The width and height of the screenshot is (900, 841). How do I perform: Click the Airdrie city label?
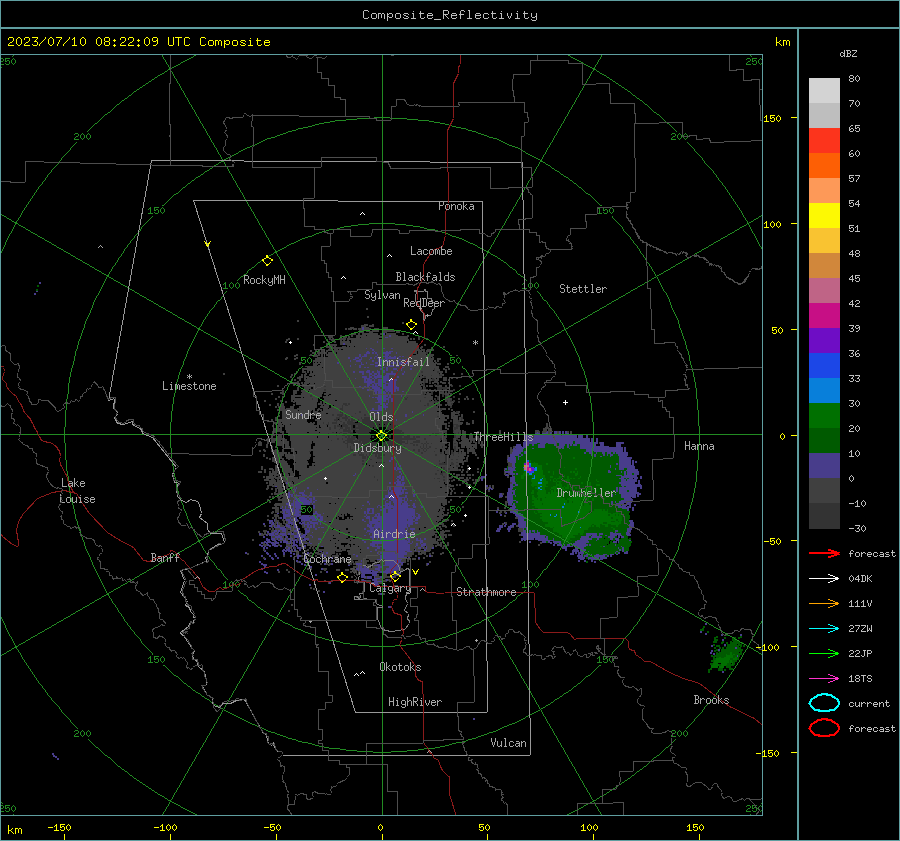click(394, 534)
